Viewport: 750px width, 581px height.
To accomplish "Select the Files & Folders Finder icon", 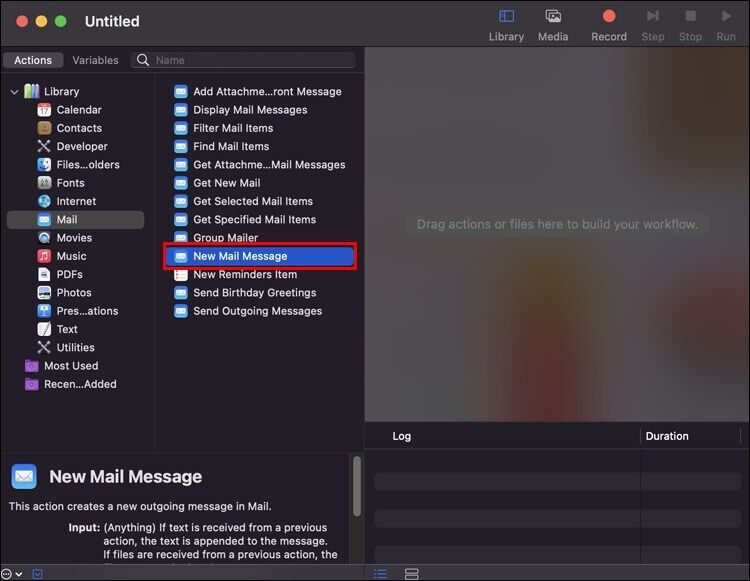I will click(44, 164).
